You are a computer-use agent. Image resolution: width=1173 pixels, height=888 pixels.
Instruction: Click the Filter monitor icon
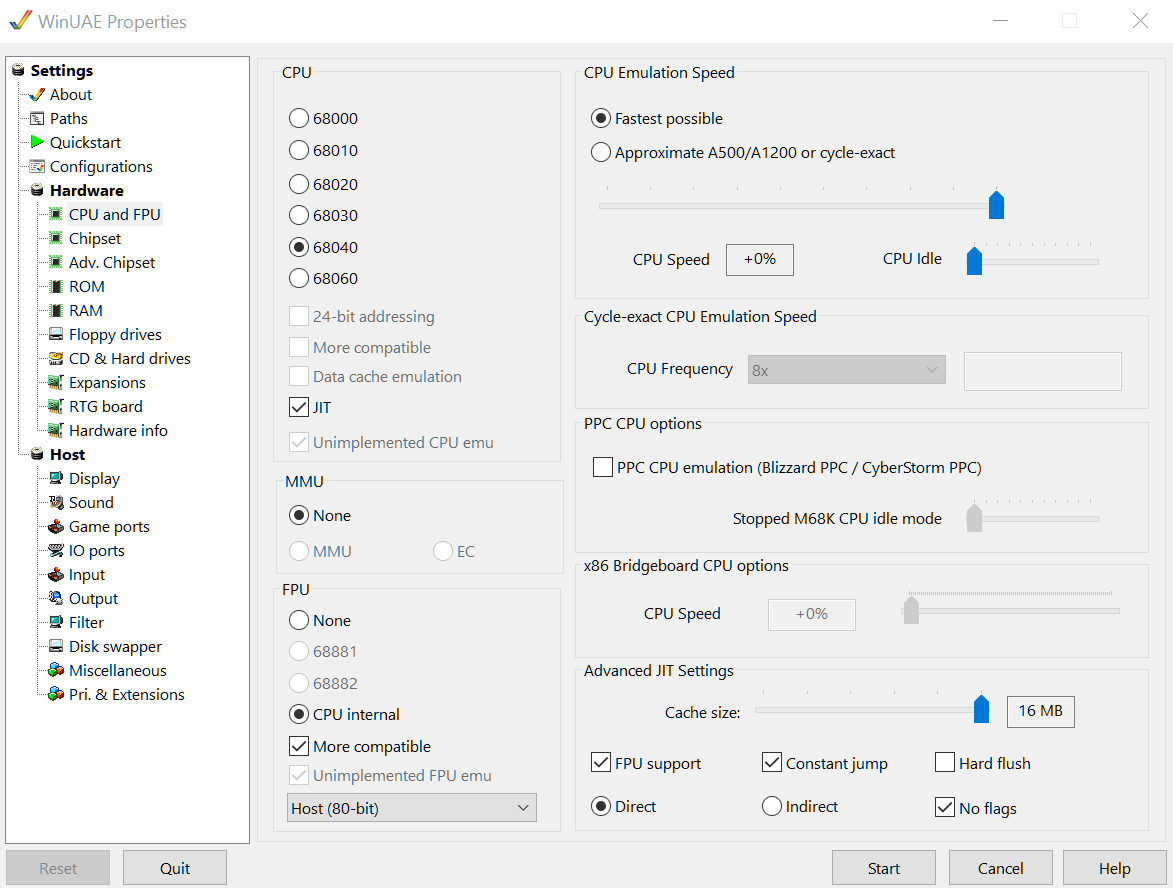[55, 622]
